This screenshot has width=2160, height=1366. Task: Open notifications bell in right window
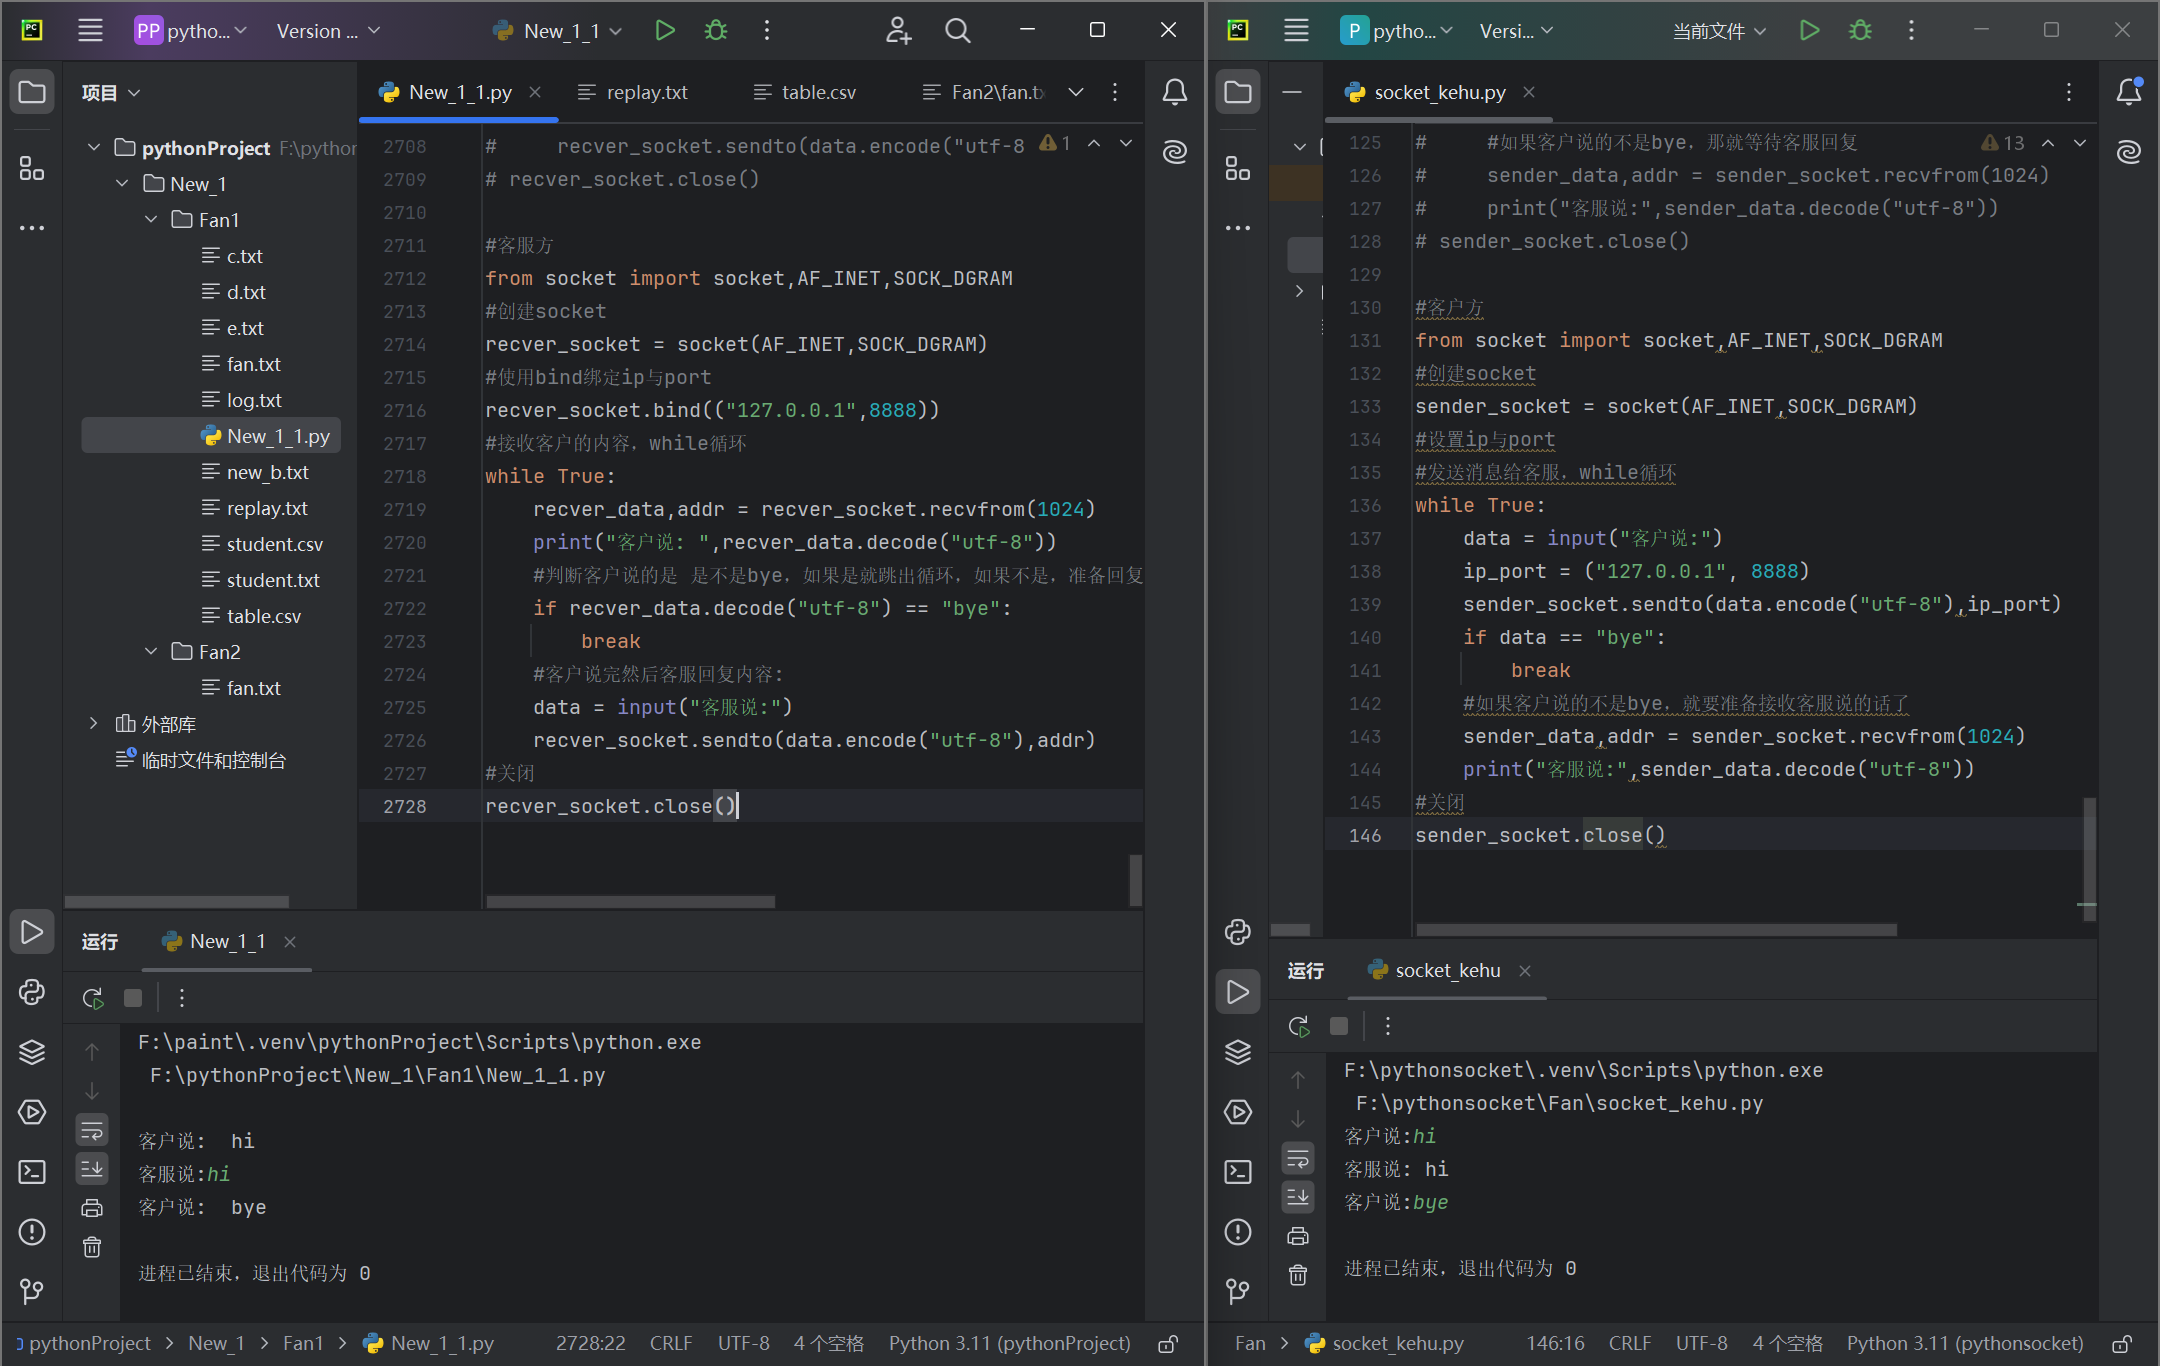[x=2129, y=92]
